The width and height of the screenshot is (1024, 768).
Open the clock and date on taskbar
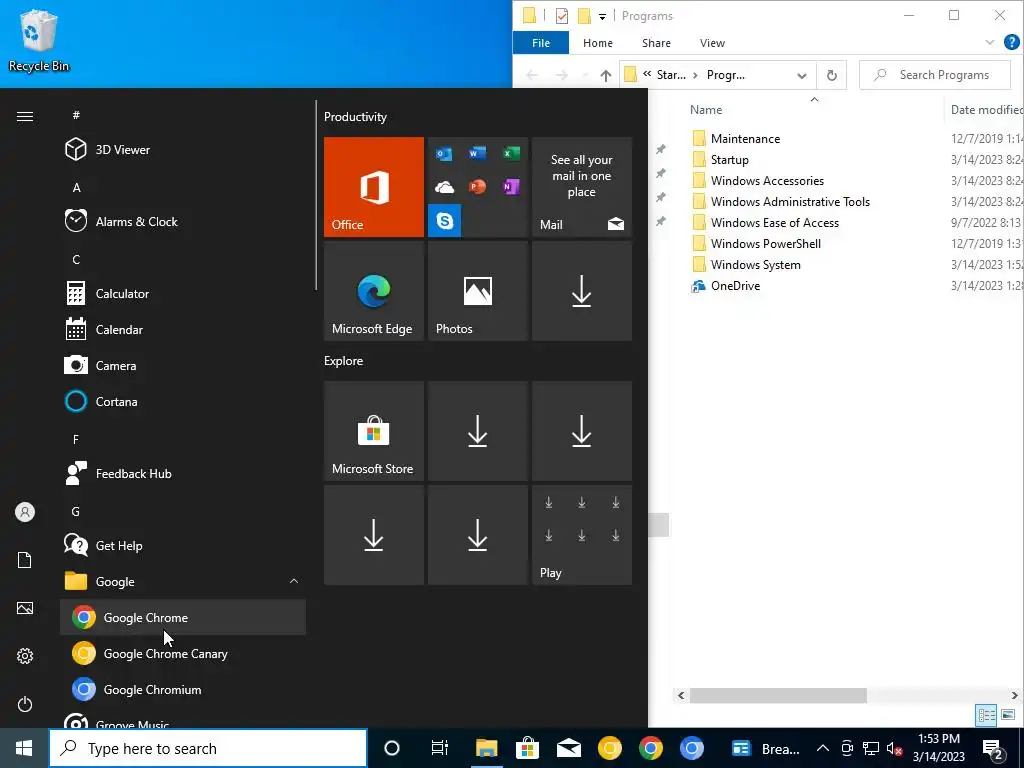(938, 748)
